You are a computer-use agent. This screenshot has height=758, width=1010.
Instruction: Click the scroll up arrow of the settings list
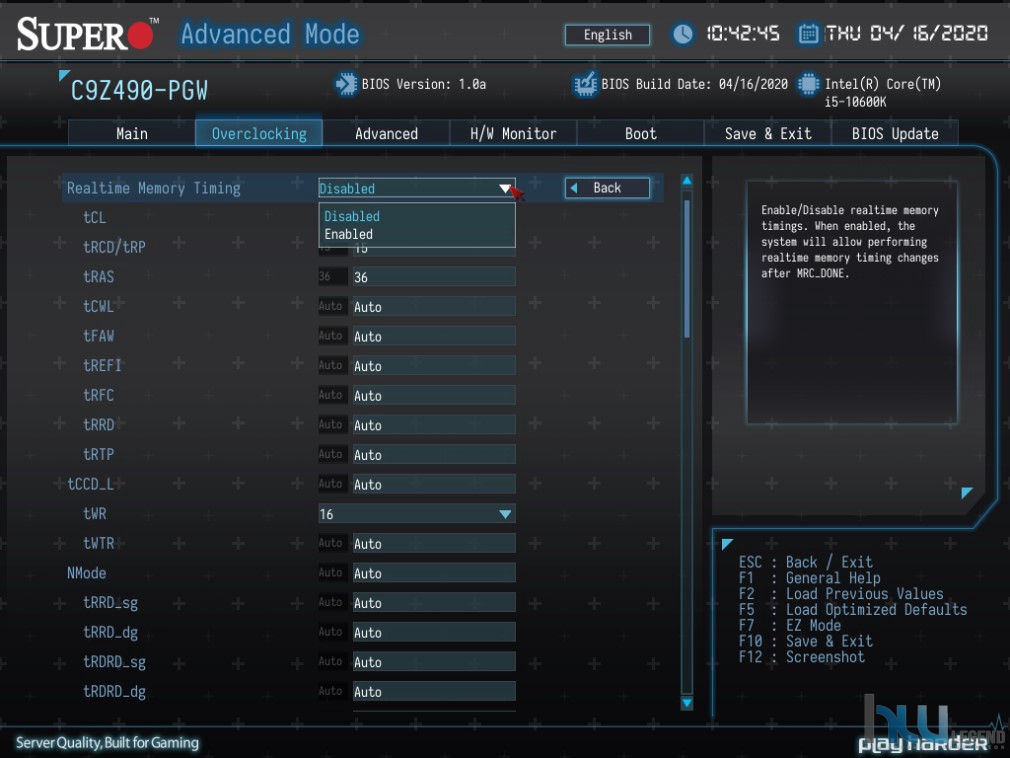point(687,181)
